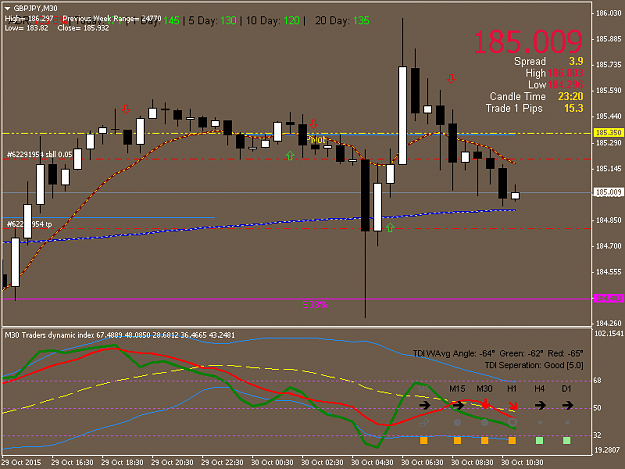This screenshot has height=469, width=625.
Task: Click the white 185.009 current price axis tag
Action: point(609,192)
